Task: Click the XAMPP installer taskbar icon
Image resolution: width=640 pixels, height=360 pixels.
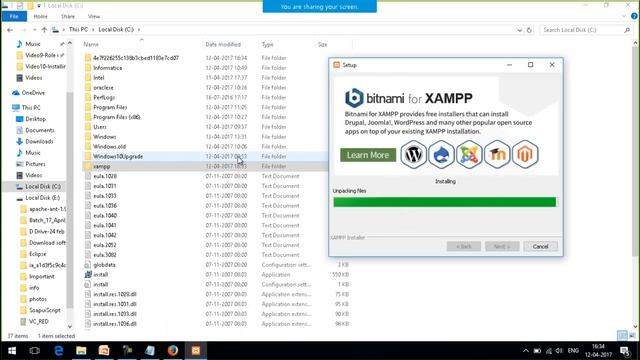Action: click(196, 351)
